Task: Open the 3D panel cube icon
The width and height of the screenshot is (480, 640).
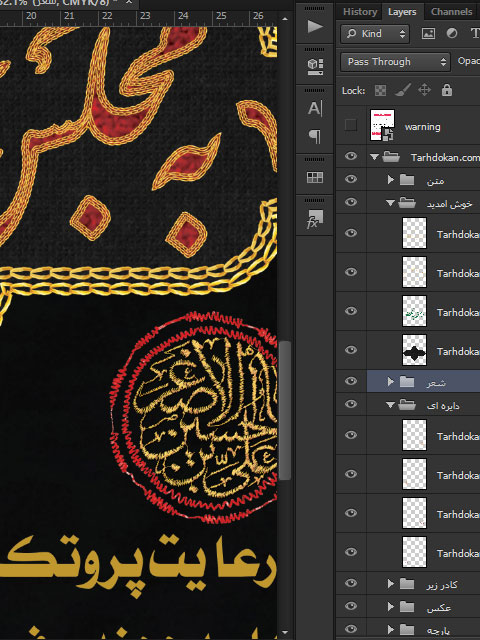Action: click(x=315, y=67)
